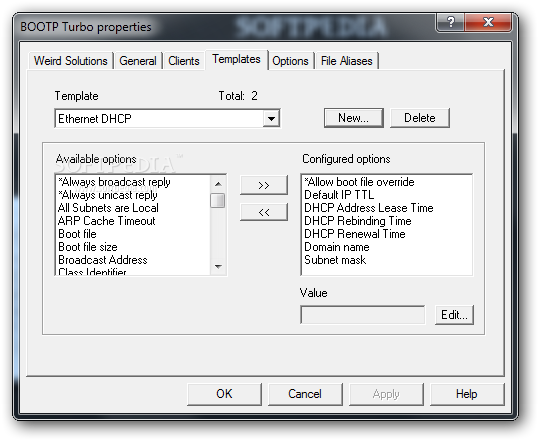
Task: Close the BOOTP Turbo properties dialog
Action: click(x=488, y=22)
